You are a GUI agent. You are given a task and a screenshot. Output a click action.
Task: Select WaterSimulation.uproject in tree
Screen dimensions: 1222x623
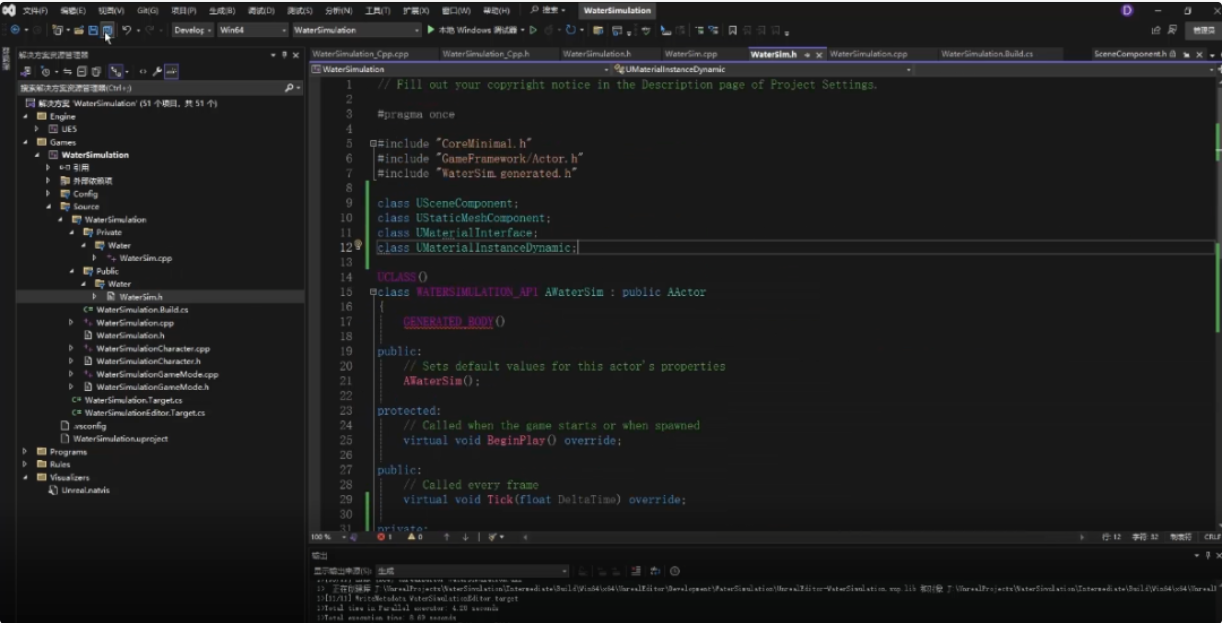click(120, 438)
